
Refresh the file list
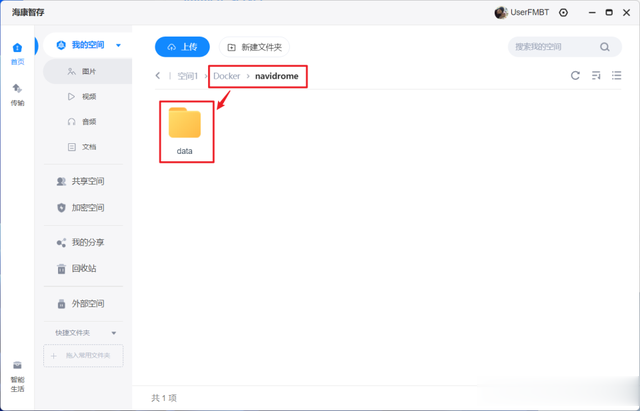pos(575,76)
